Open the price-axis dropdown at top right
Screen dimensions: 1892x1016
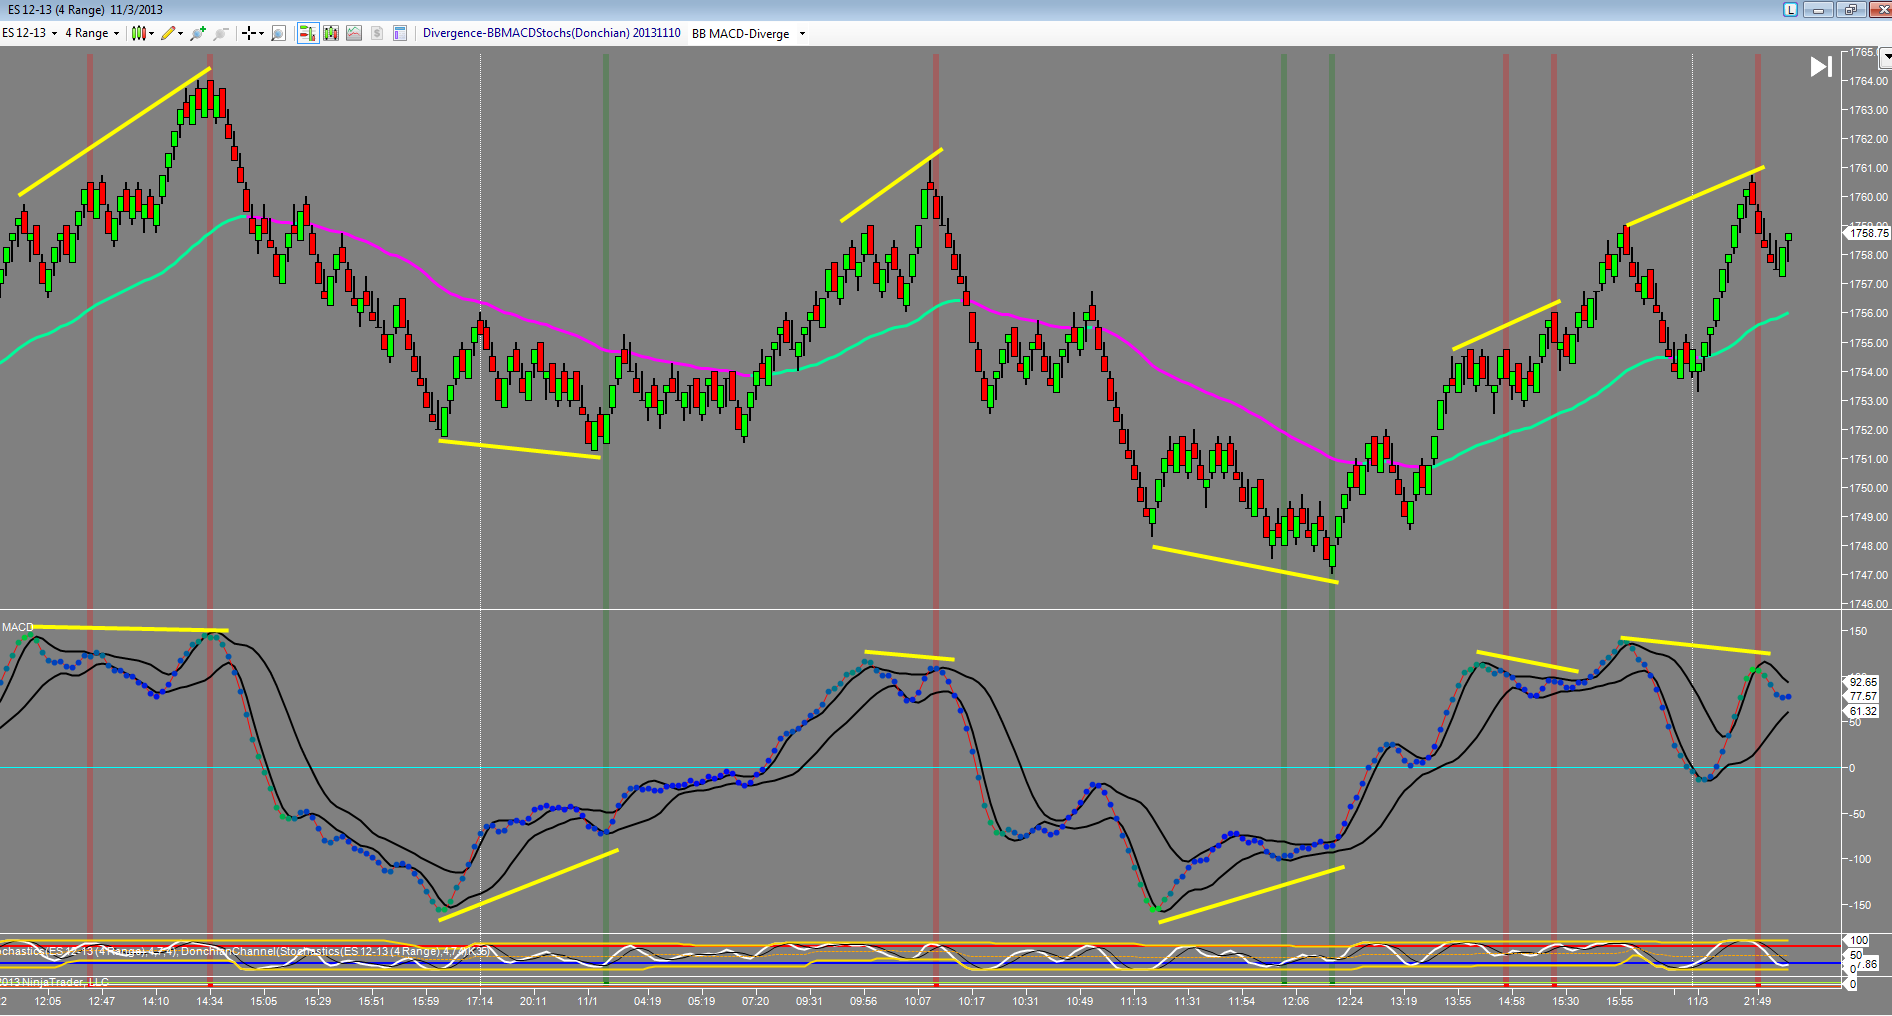(x=1886, y=56)
